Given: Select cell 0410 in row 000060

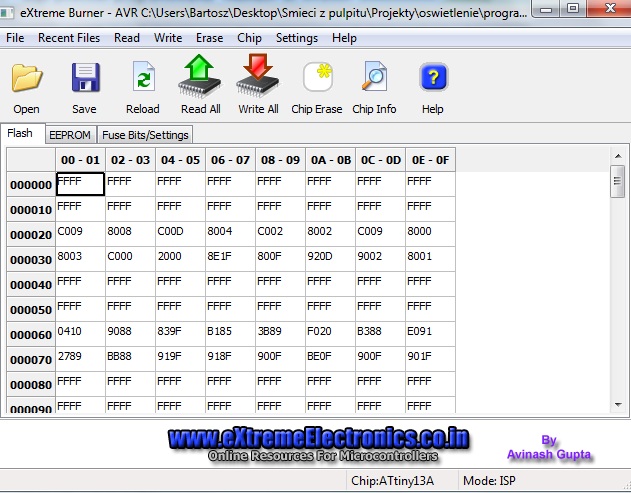Looking at the screenshot, I should click(80, 334).
